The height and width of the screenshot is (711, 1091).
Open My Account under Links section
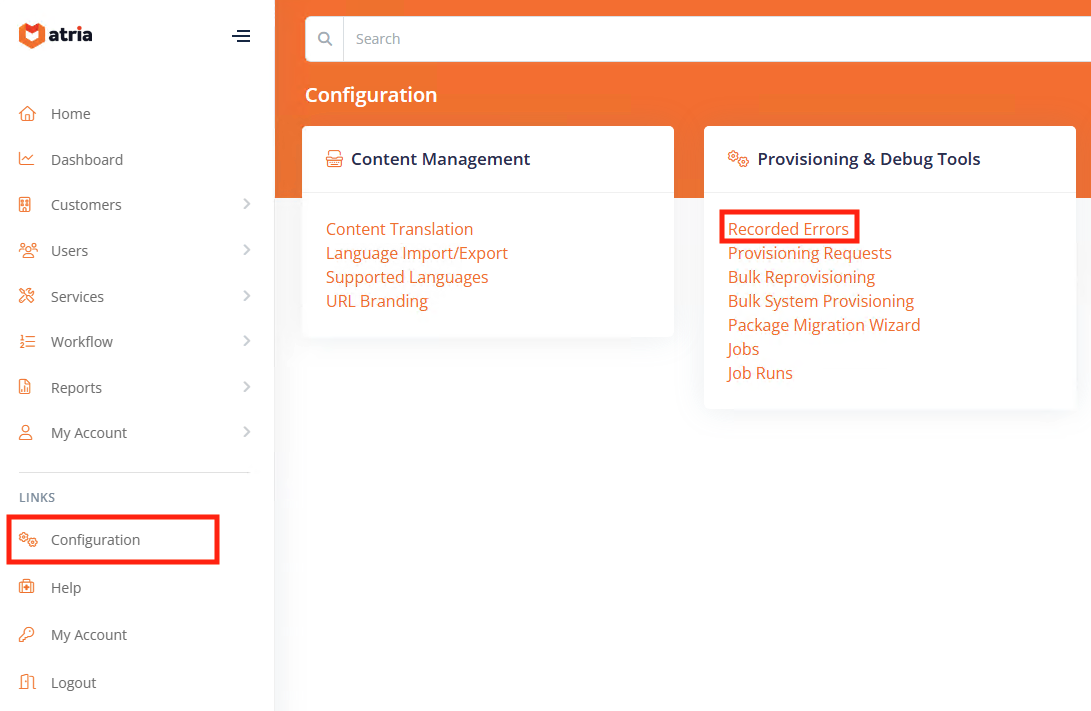point(88,635)
